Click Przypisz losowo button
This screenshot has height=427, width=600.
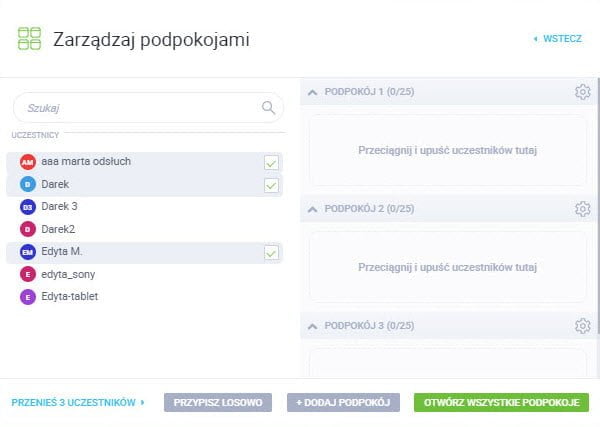click(217, 402)
